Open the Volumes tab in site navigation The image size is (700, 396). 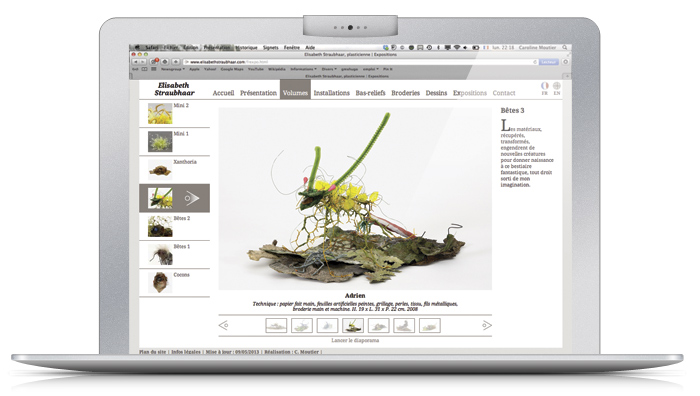pos(295,93)
